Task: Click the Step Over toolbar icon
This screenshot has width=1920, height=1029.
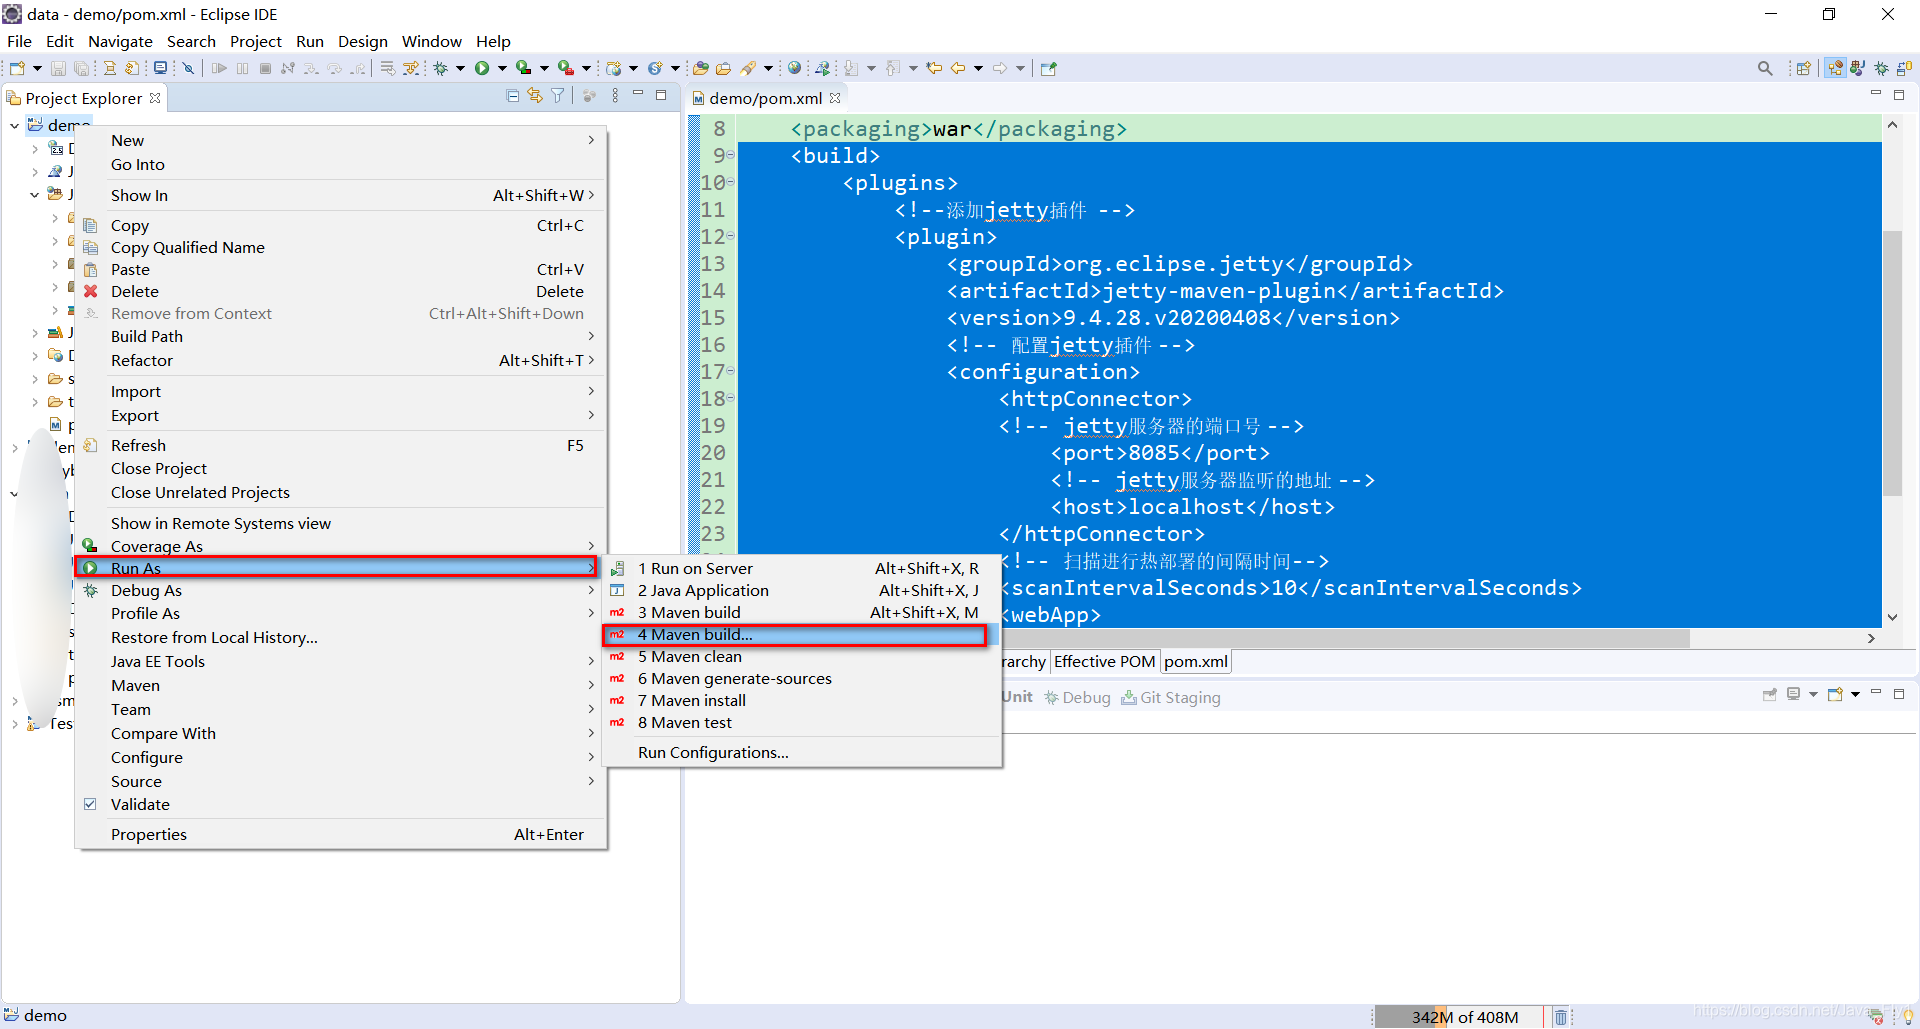Action: click(334, 68)
